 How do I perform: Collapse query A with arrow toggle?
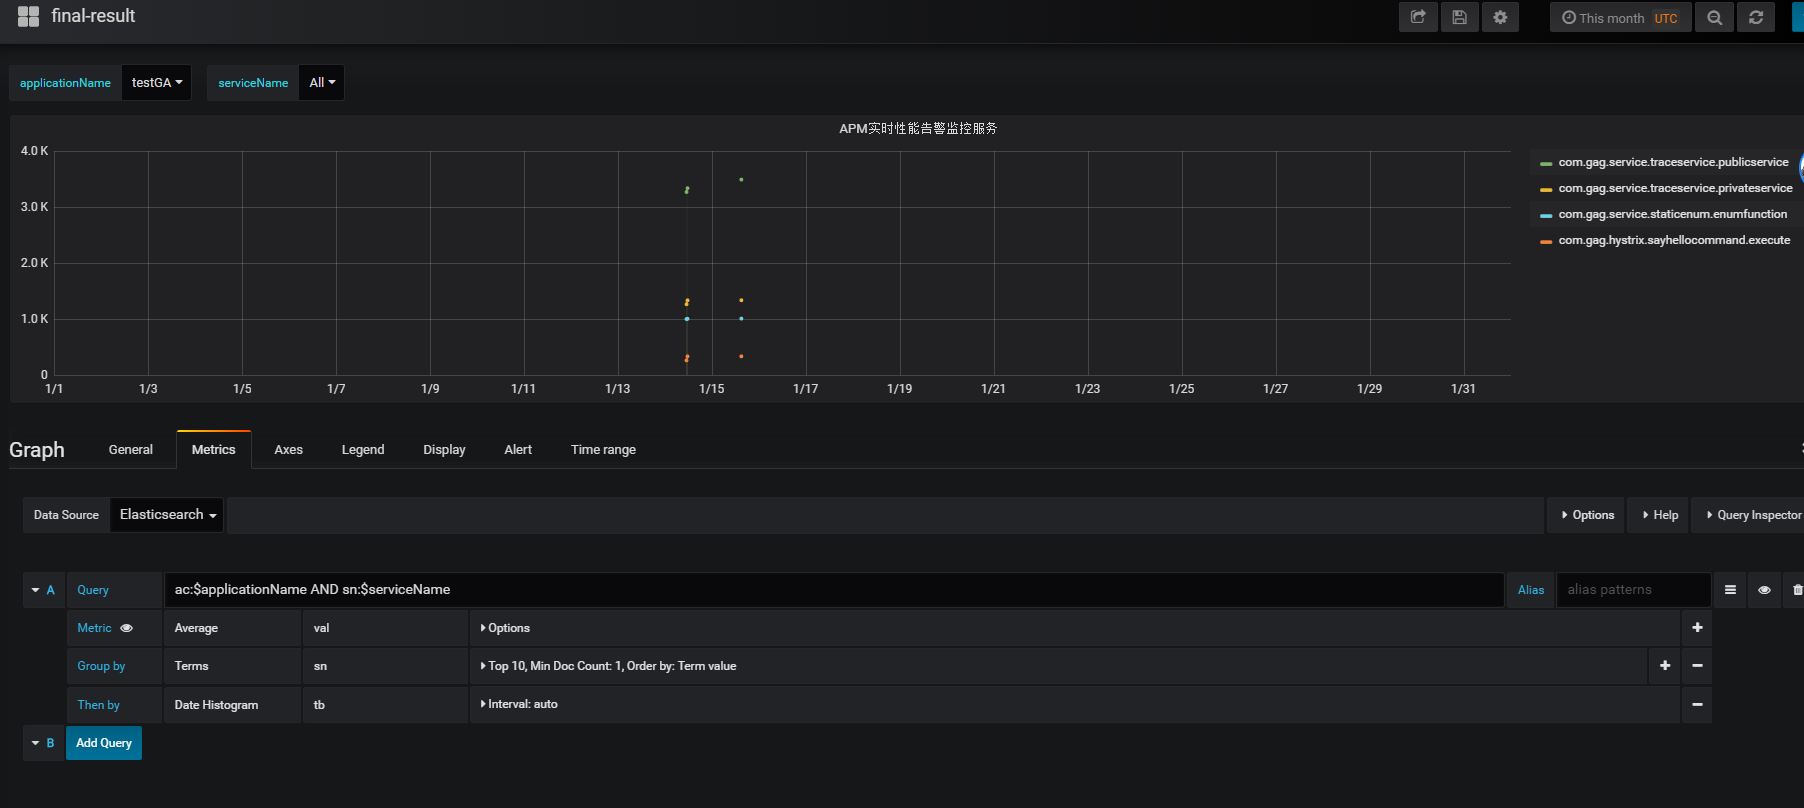(x=36, y=590)
